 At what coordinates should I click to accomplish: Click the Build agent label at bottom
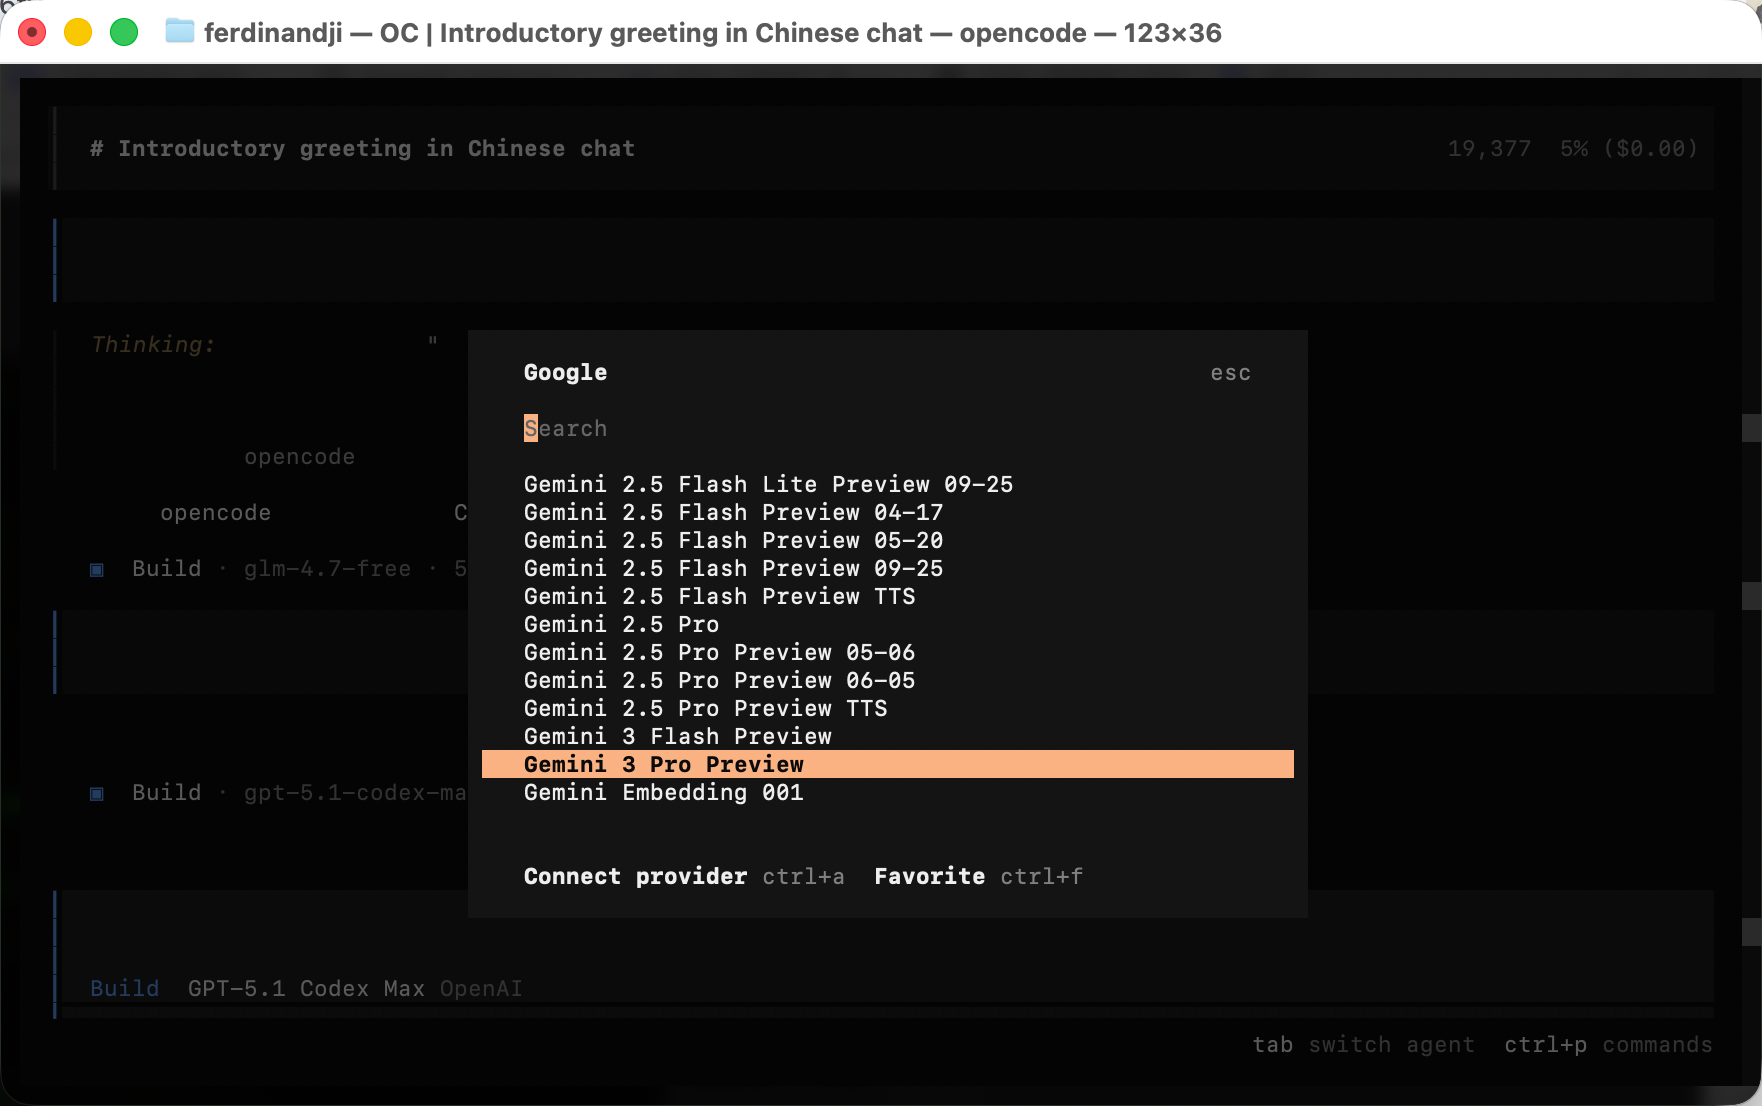click(x=125, y=988)
